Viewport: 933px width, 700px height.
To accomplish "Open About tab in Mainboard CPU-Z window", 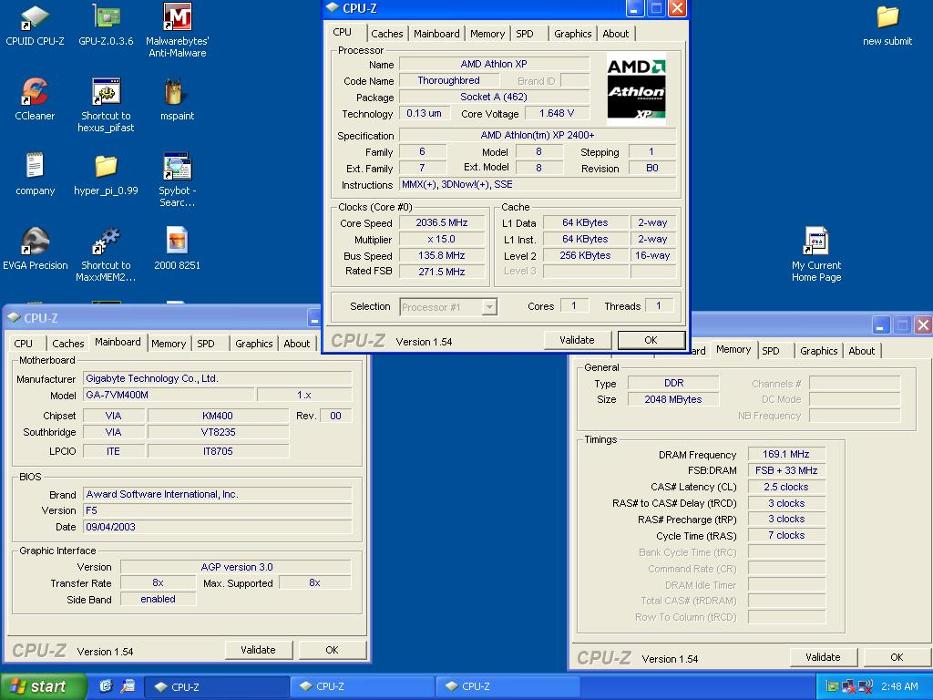I will (x=296, y=343).
